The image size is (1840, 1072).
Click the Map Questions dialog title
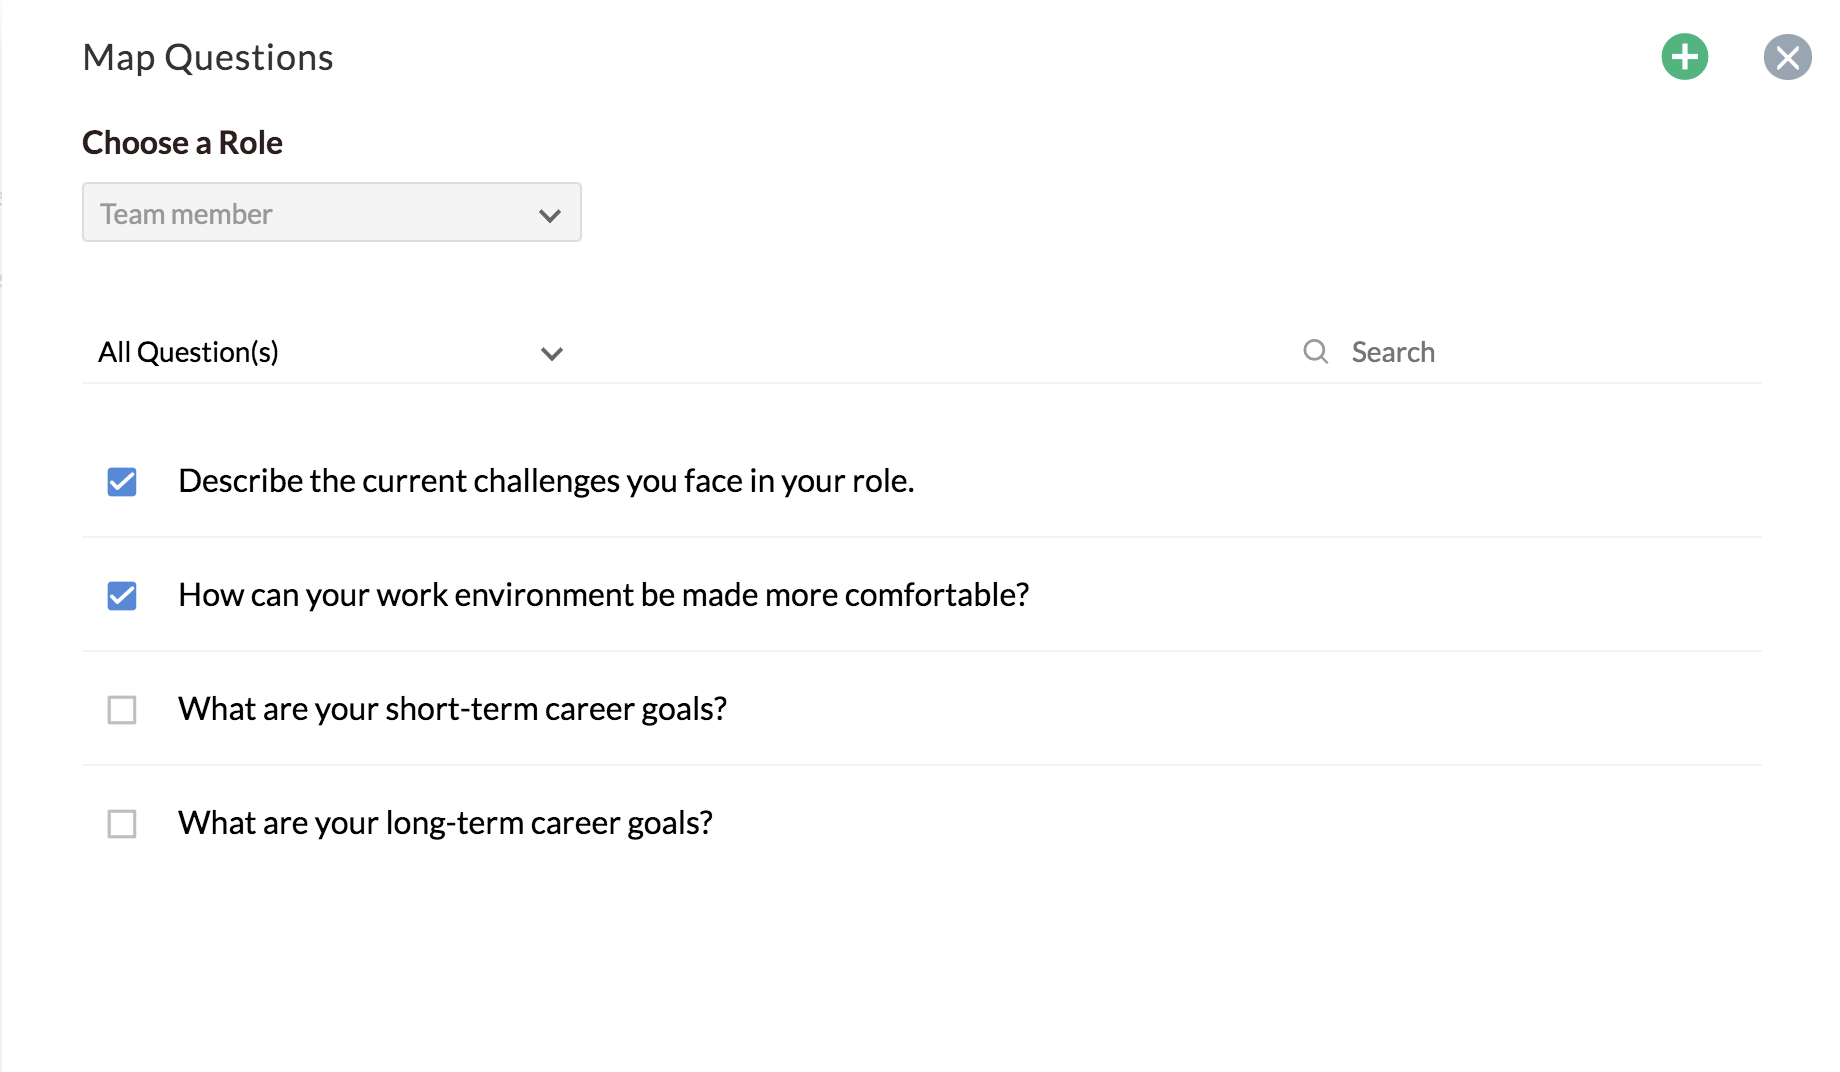208,58
